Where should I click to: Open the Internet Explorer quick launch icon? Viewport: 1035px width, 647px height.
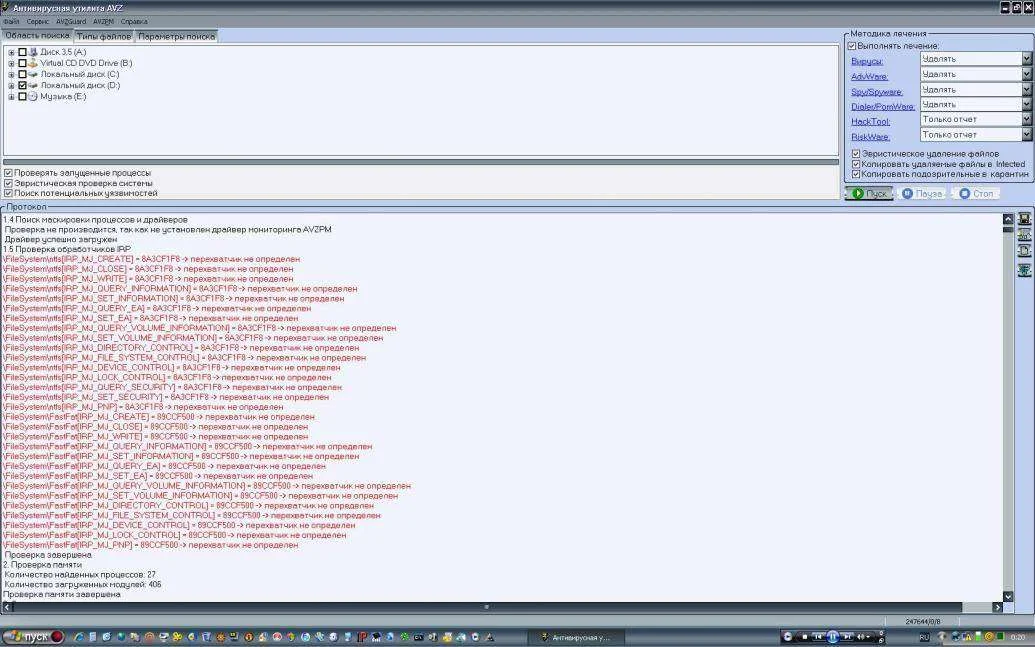[79, 637]
